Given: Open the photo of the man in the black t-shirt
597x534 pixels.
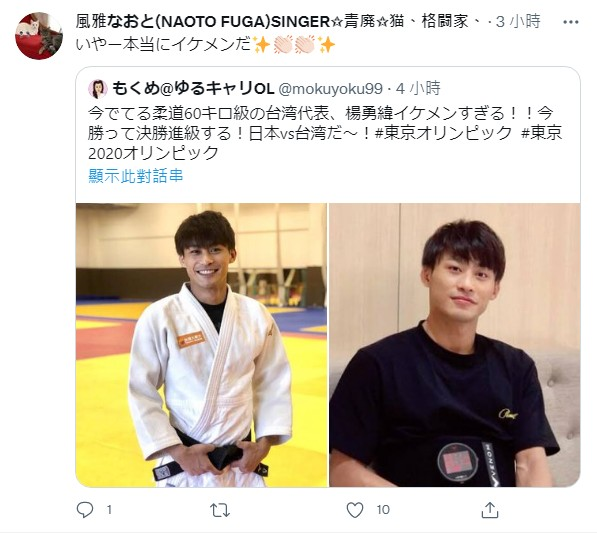Looking at the screenshot, I should click(455, 345).
